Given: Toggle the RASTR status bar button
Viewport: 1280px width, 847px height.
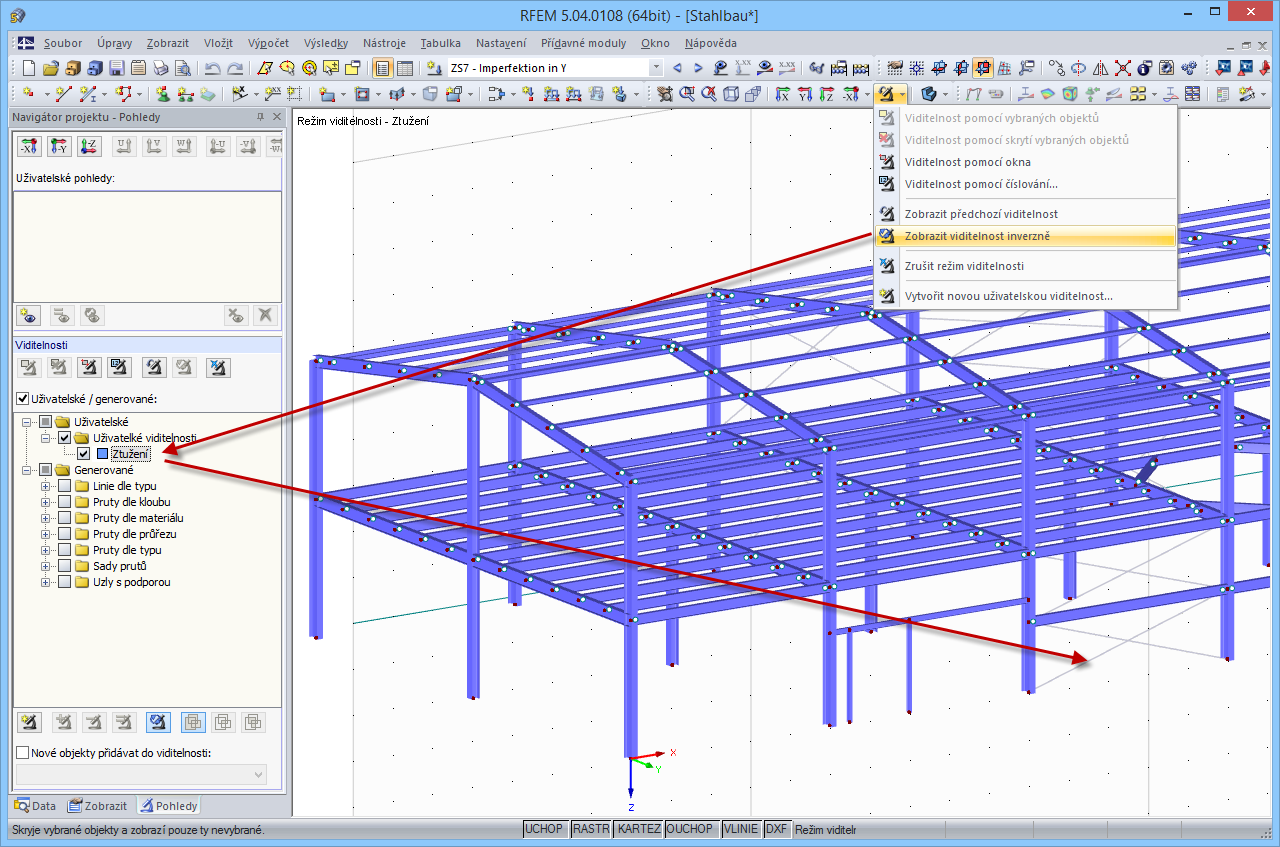Looking at the screenshot, I should [591, 829].
